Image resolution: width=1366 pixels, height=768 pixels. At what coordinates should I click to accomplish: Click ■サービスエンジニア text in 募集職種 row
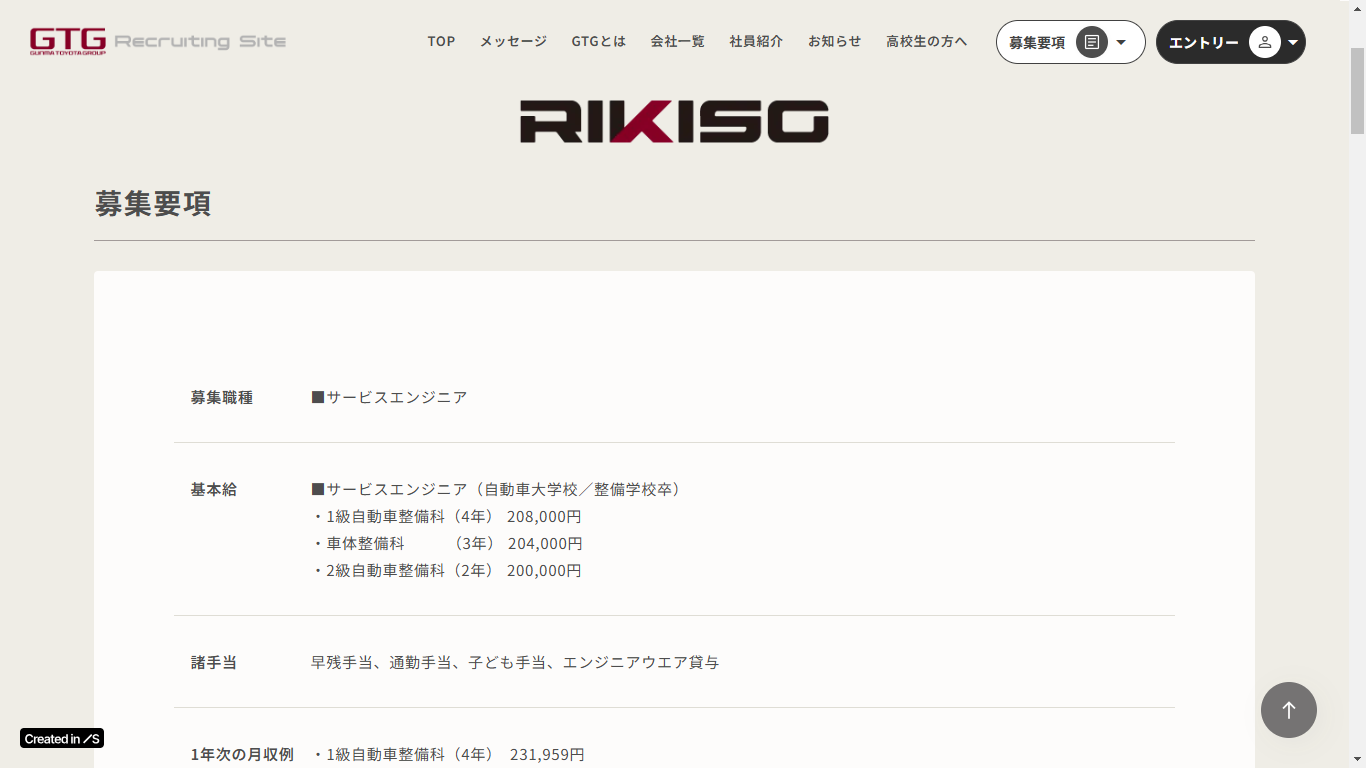(x=389, y=397)
